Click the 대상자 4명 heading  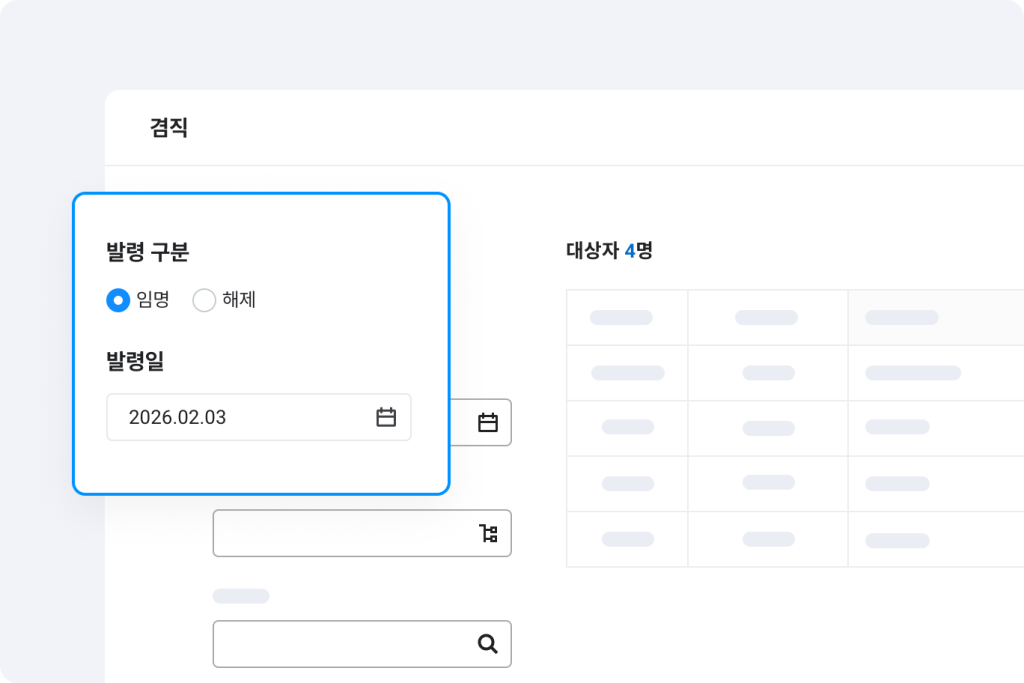point(609,251)
